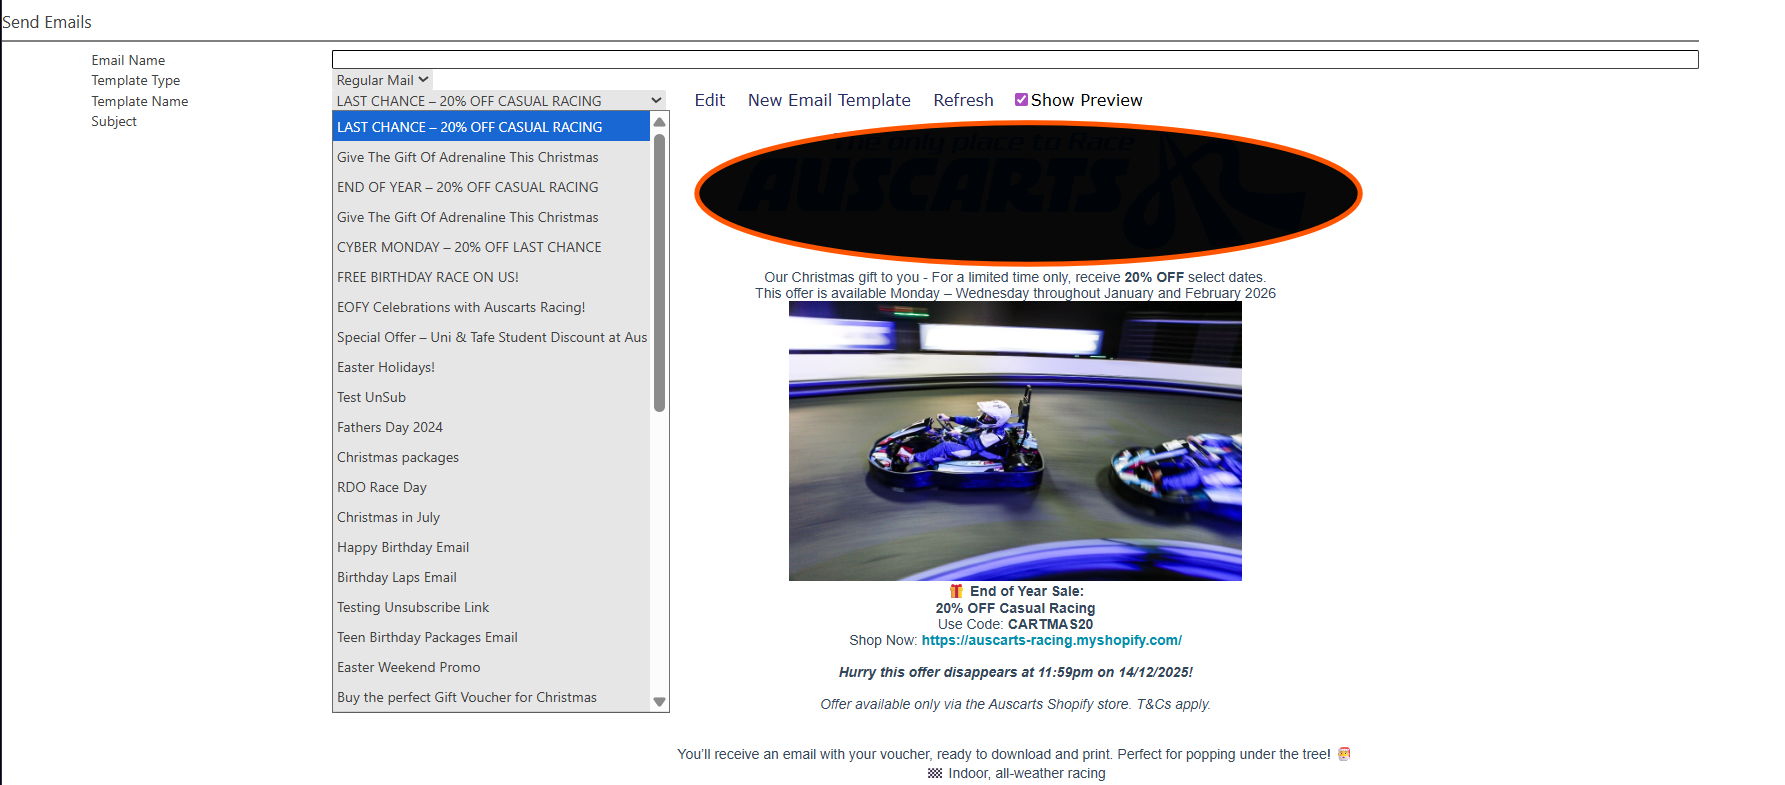This screenshot has width=1785, height=785.
Task: Select CYBER MONDAY – 20% OFF LAST CHANCE
Action: [x=469, y=247]
